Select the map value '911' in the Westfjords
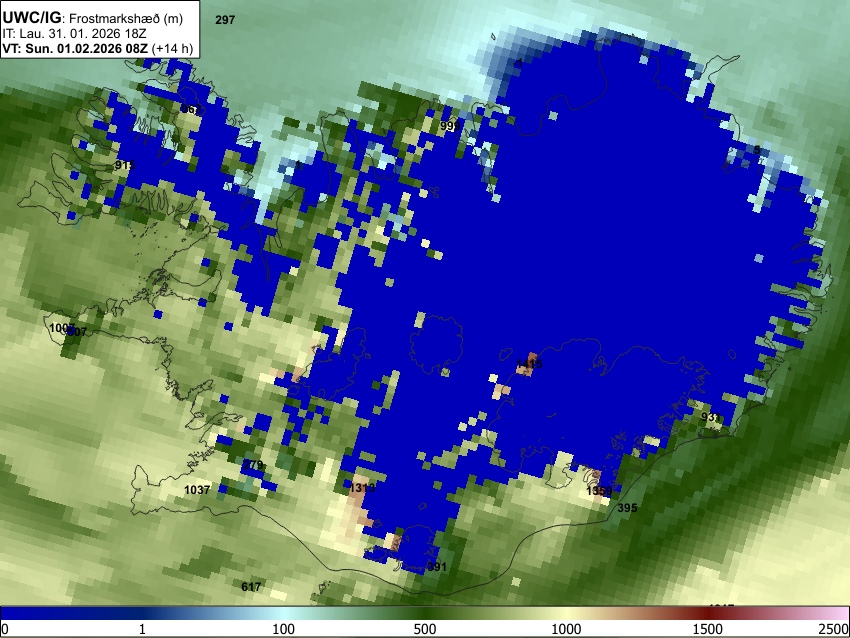Image resolution: width=850 pixels, height=638 pixels. (x=125, y=165)
